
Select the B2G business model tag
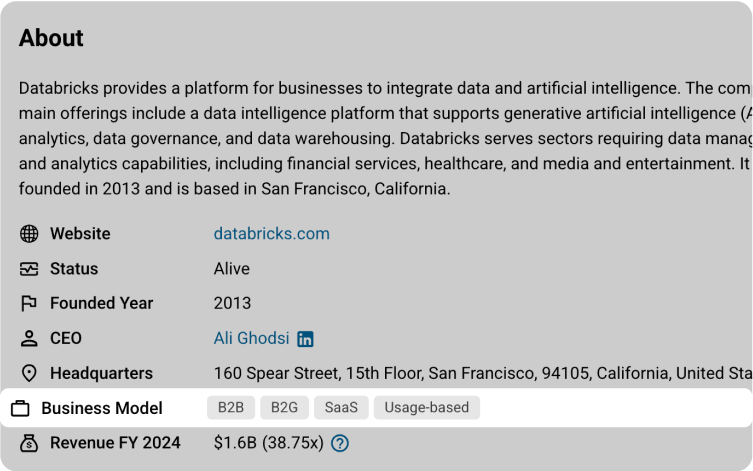pyautogui.click(x=285, y=408)
